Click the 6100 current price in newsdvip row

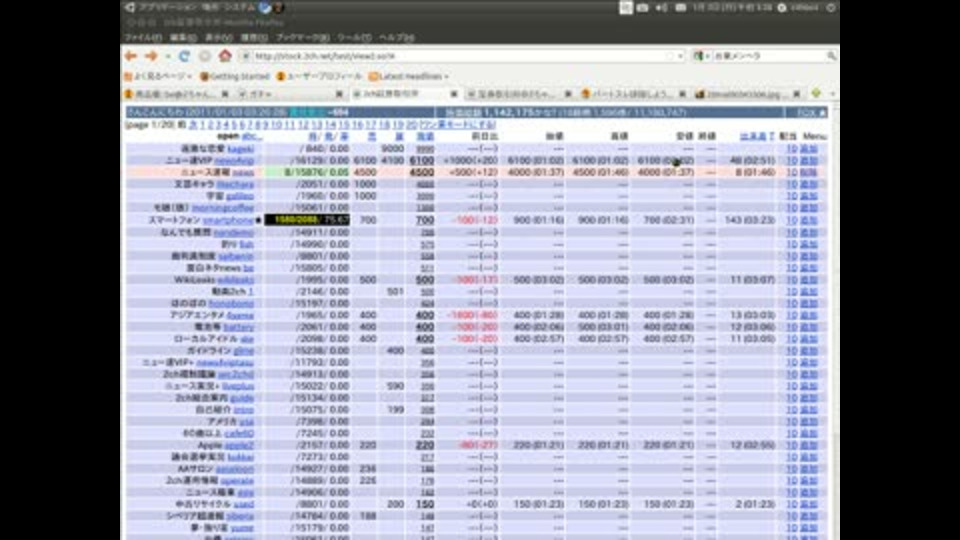coord(422,160)
